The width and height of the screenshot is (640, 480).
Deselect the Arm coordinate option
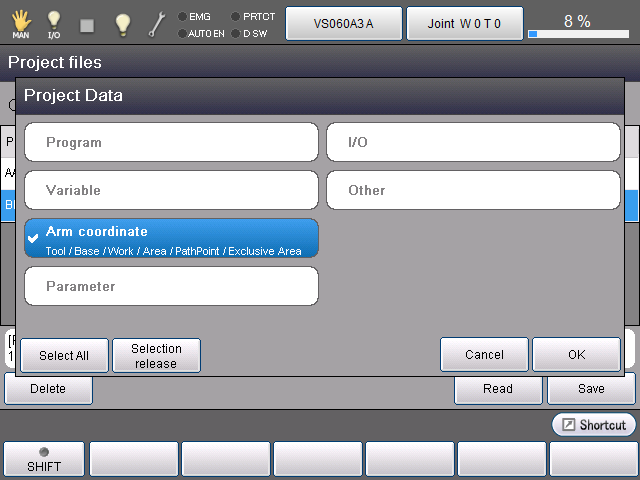click(x=171, y=239)
